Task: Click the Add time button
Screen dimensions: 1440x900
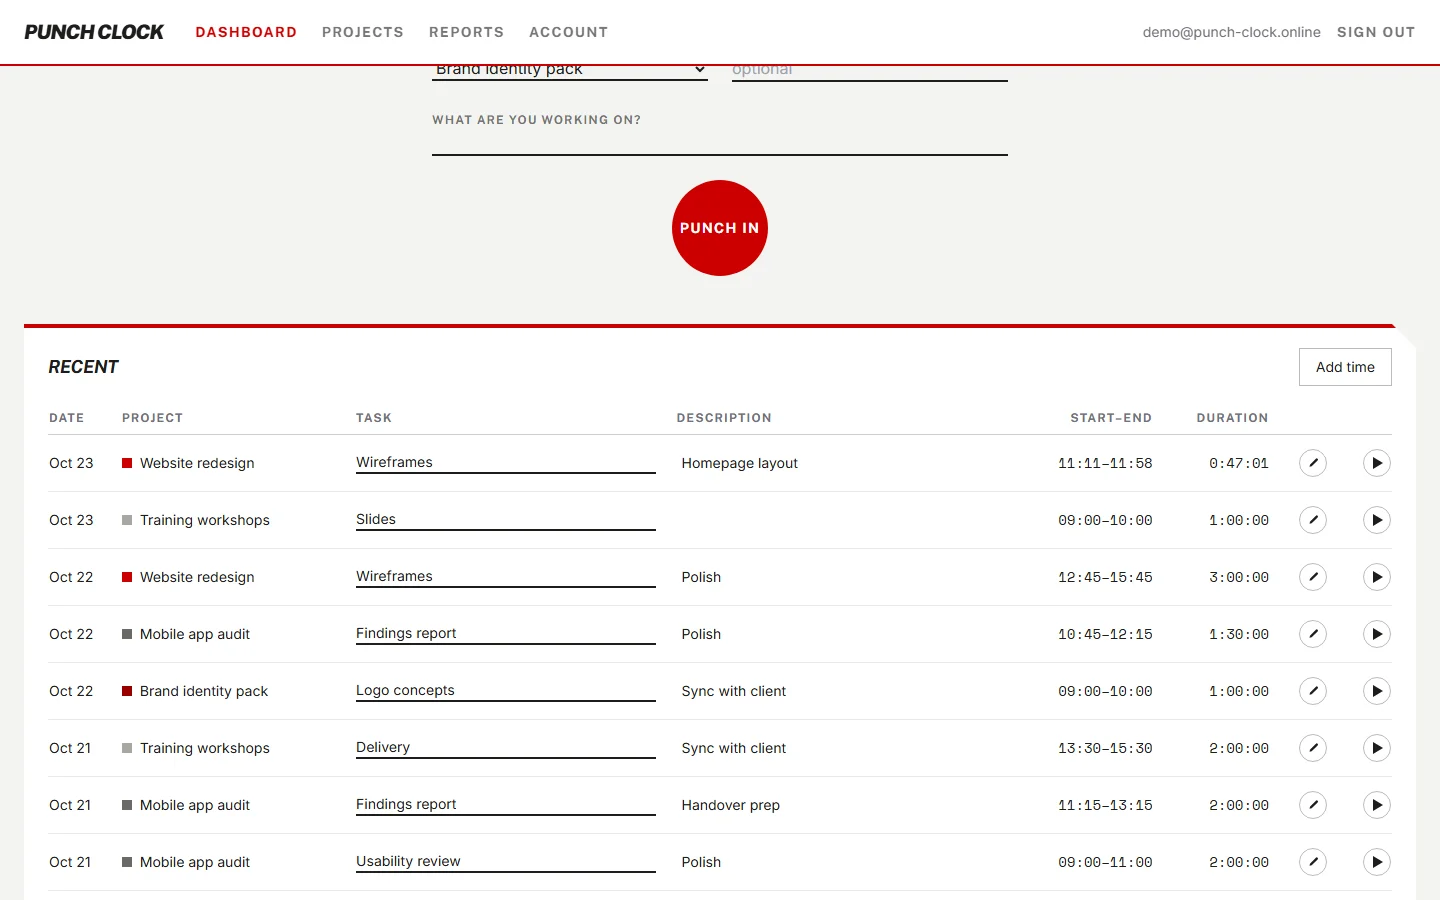Action: (x=1345, y=367)
